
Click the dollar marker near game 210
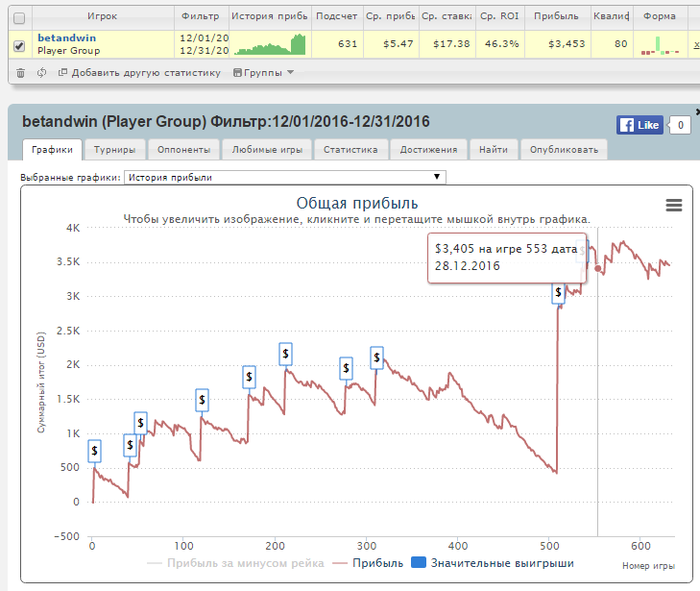coord(286,354)
